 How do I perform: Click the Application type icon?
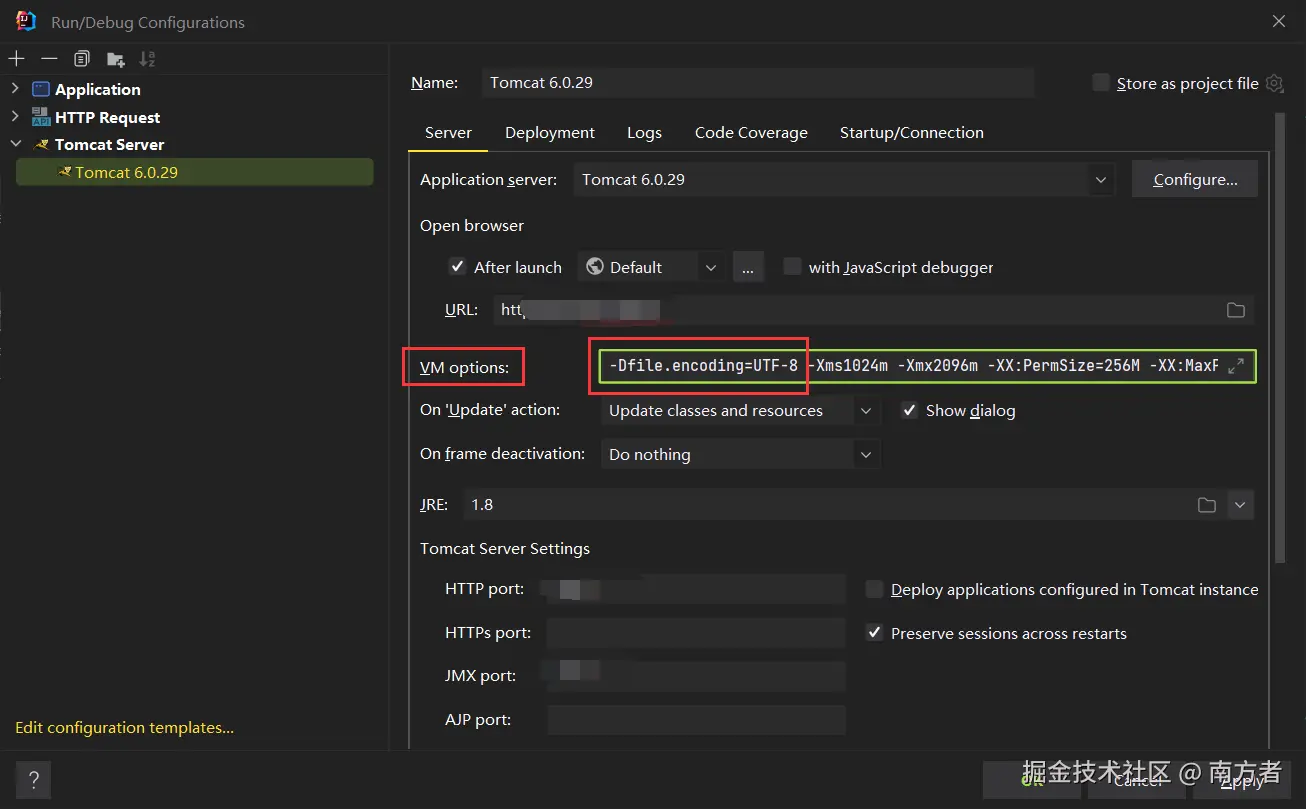coord(41,90)
